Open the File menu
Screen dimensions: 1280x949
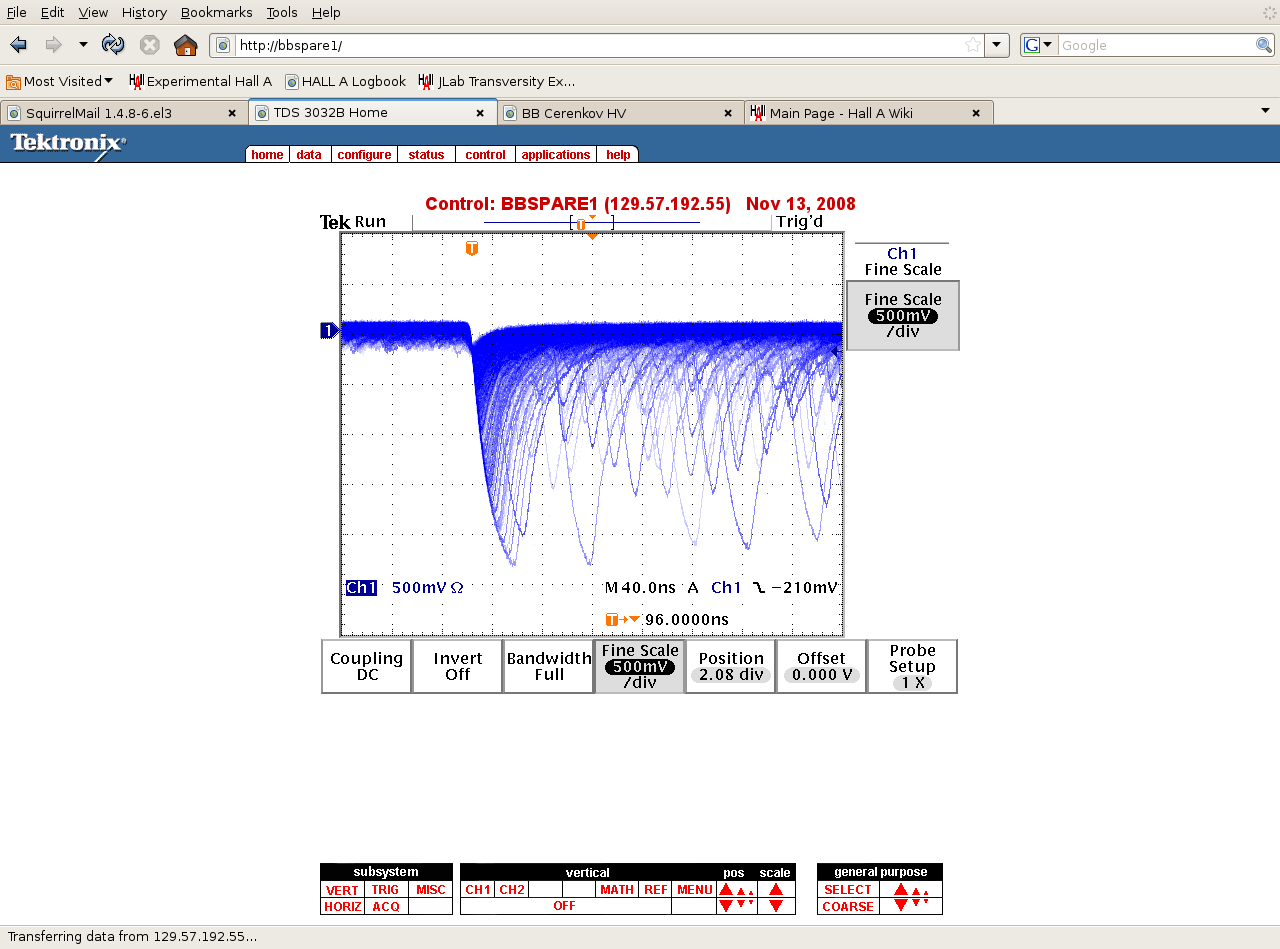(x=17, y=12)
